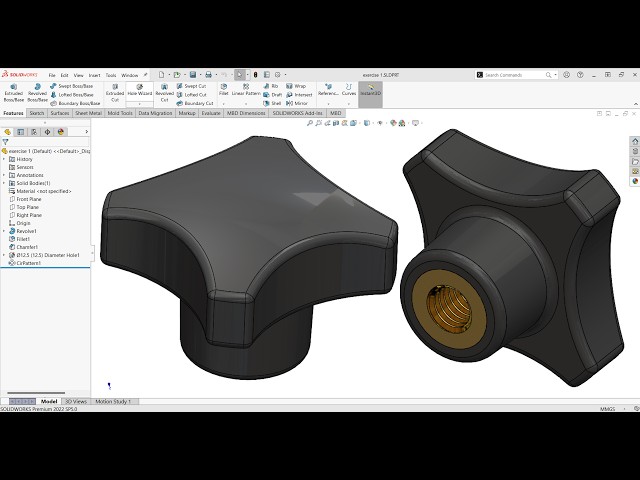Viewport: 640px width, 480px height.
Task: Open the PropertyManager tab
Action: [x=20, y=131]
